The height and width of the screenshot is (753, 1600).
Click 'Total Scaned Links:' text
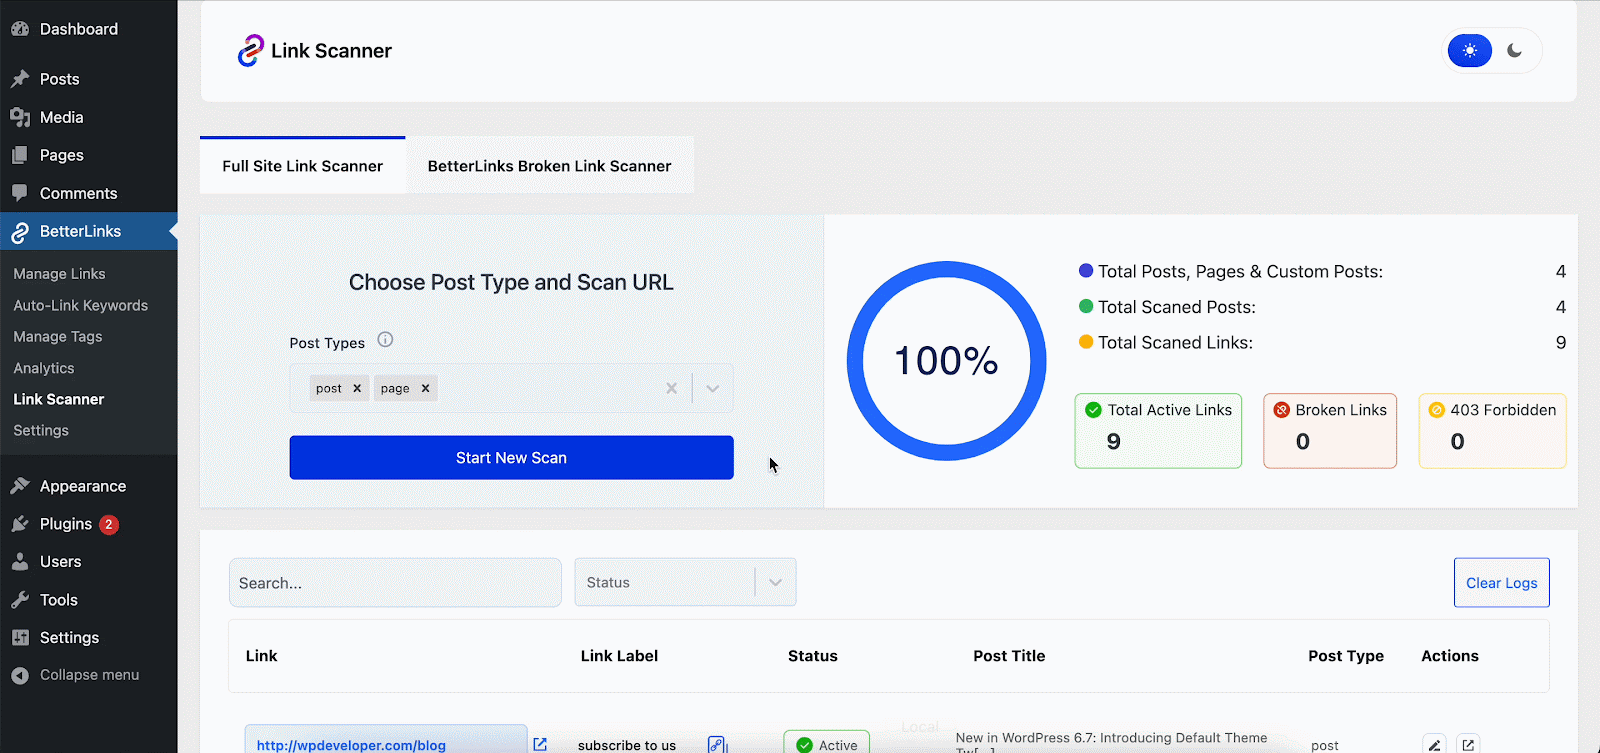tap(1175, 343)
